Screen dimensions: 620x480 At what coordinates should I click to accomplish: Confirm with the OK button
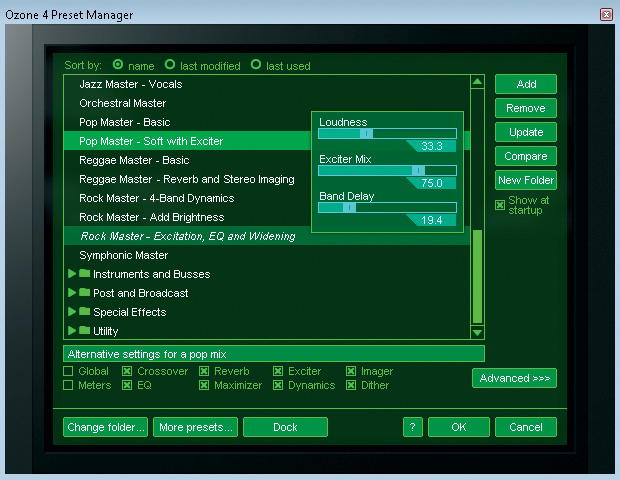point(459,427)
